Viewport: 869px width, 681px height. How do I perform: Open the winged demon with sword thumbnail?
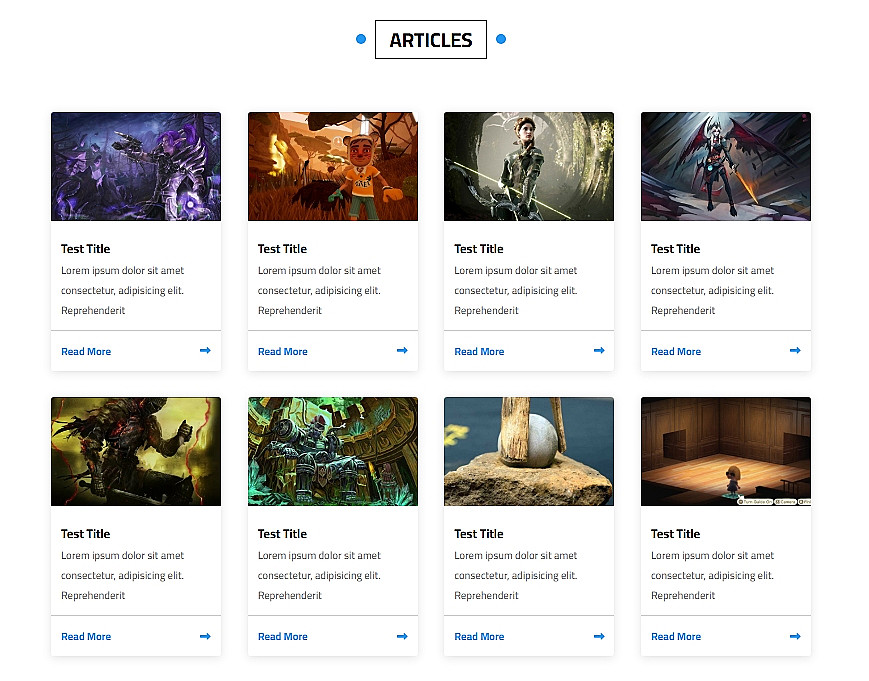725,166
